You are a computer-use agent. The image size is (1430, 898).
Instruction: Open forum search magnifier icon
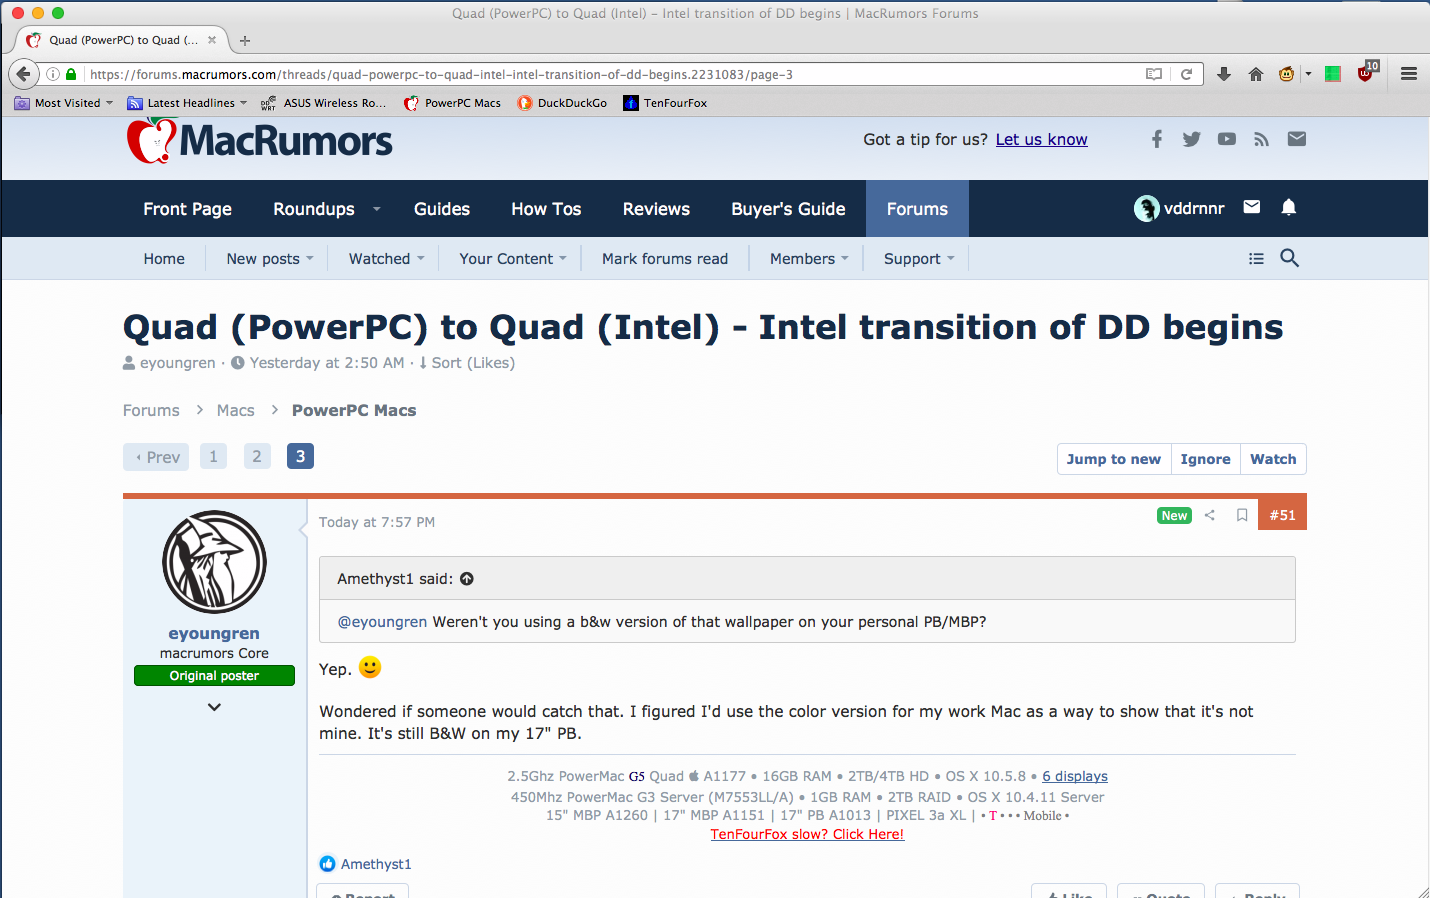1290,258
